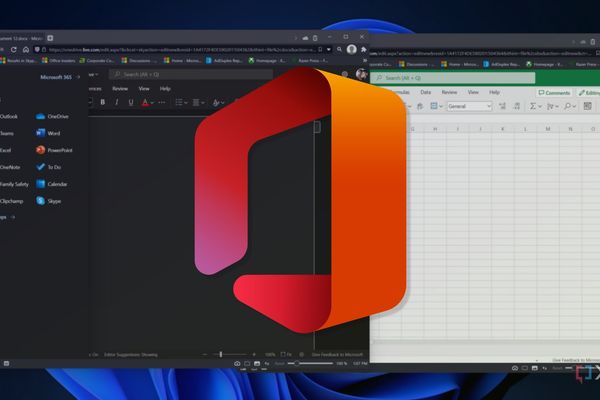Open Calendar from the app launcher
The image size is (600, 400).
point(52,184)
